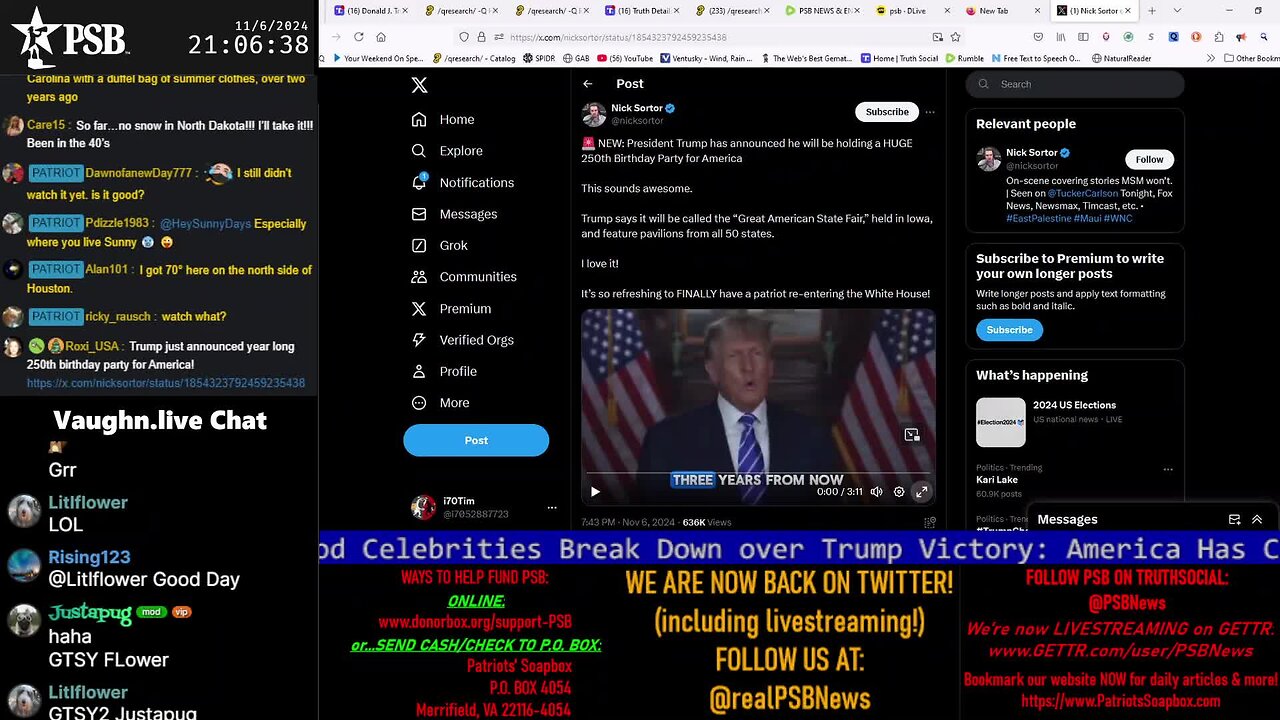Open Premium in X sidebar
This screenshot has height=720, width=1280.
pyautogui.click(x=451, y=309)
